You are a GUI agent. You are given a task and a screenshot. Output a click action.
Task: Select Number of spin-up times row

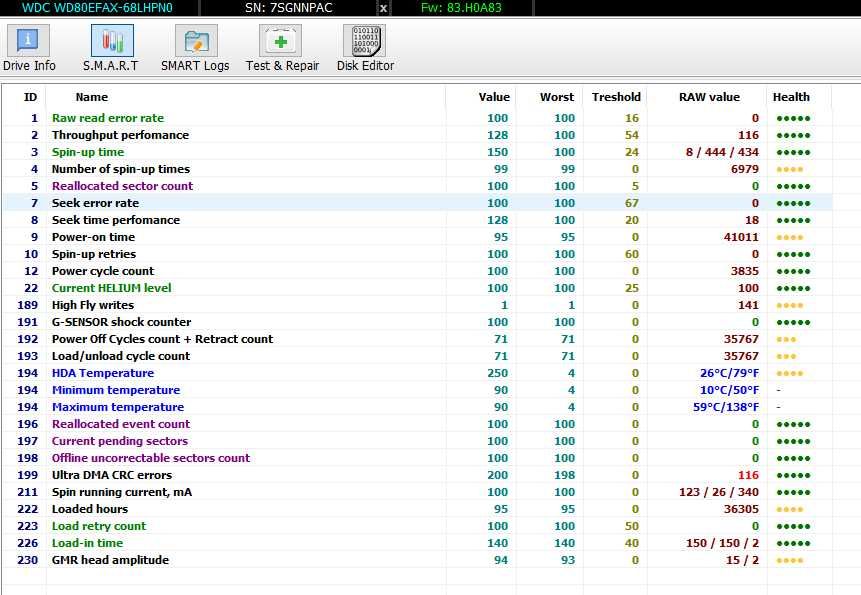click(x=417, y=169)
